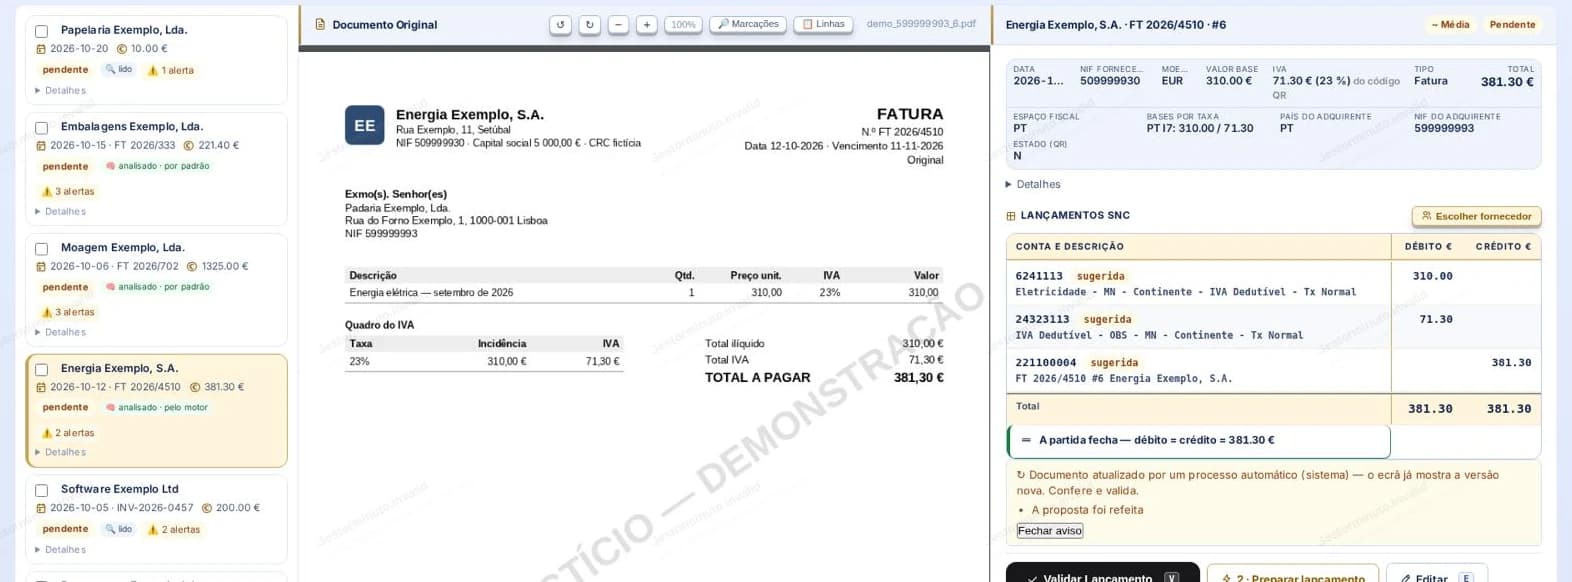Click euro coin icon beside 10.00 €

coord(122,48)
